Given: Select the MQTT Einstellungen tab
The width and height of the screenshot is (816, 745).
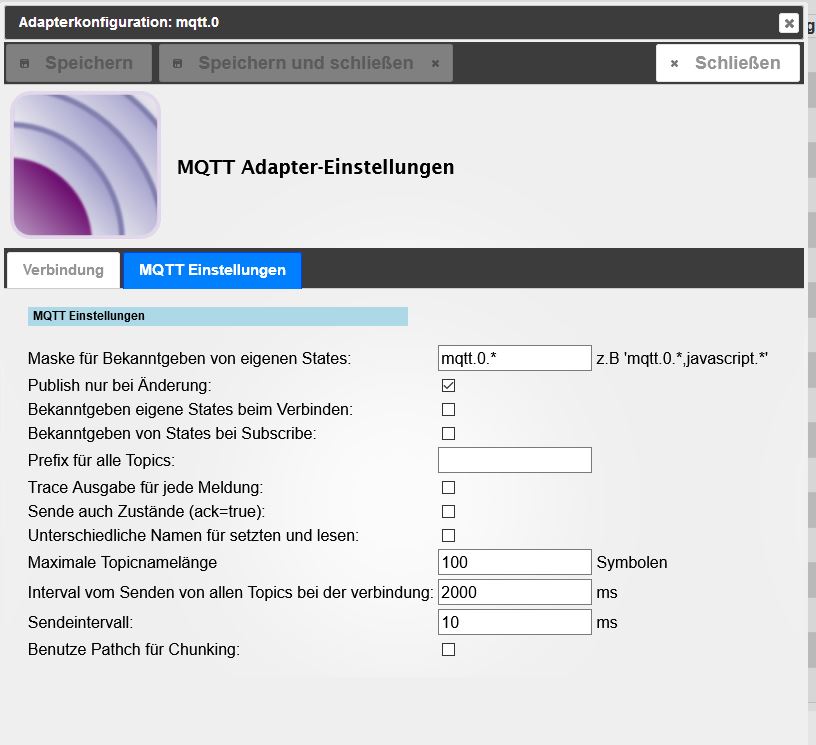Looking at the screenshot, I should 212,270.
